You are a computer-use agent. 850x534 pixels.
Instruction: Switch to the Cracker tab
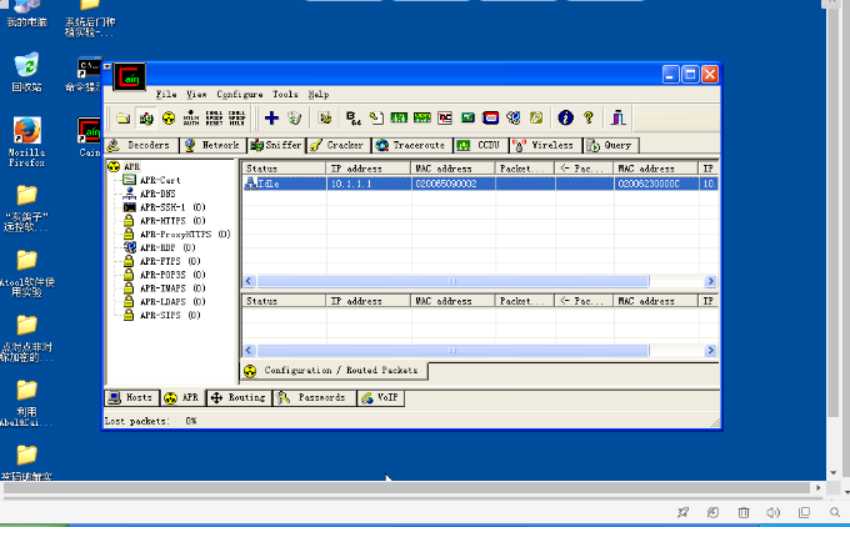click(338, 145)
